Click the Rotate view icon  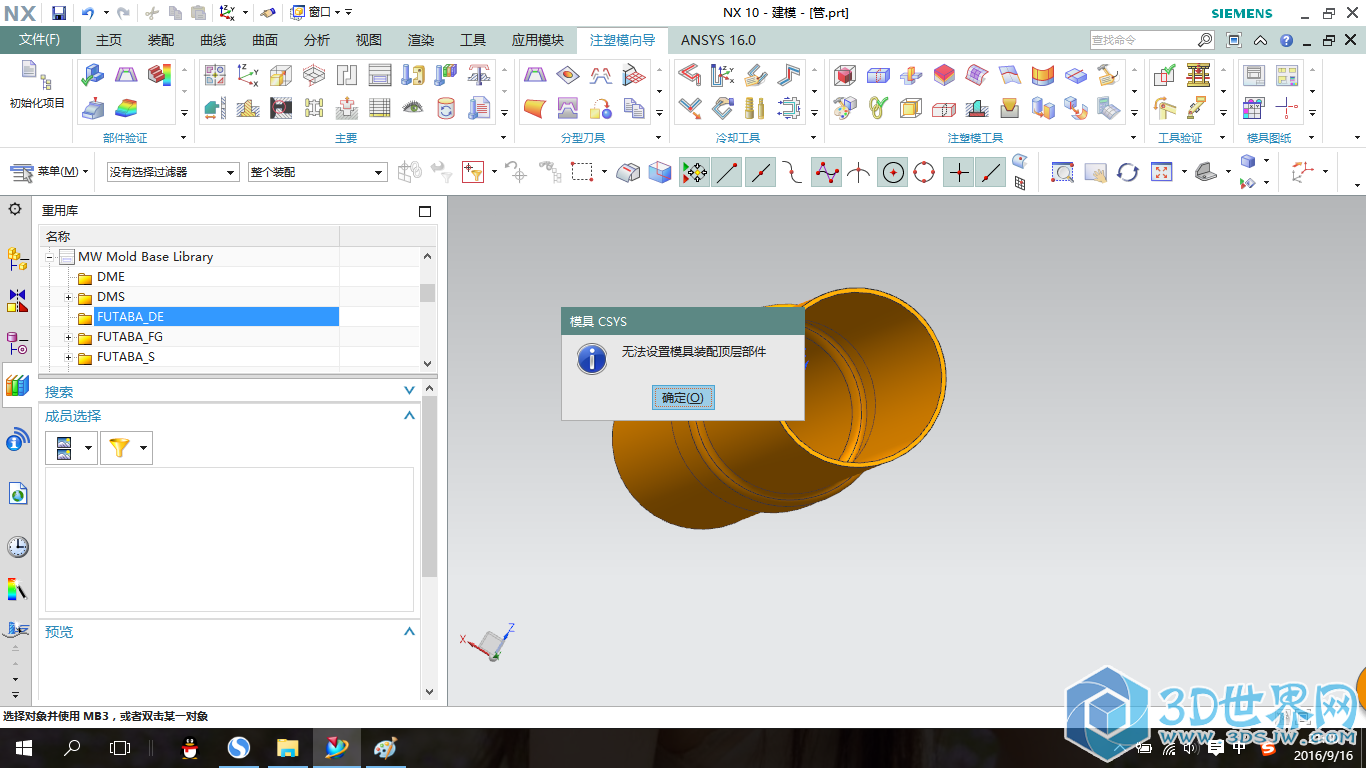pos(1128,172)
